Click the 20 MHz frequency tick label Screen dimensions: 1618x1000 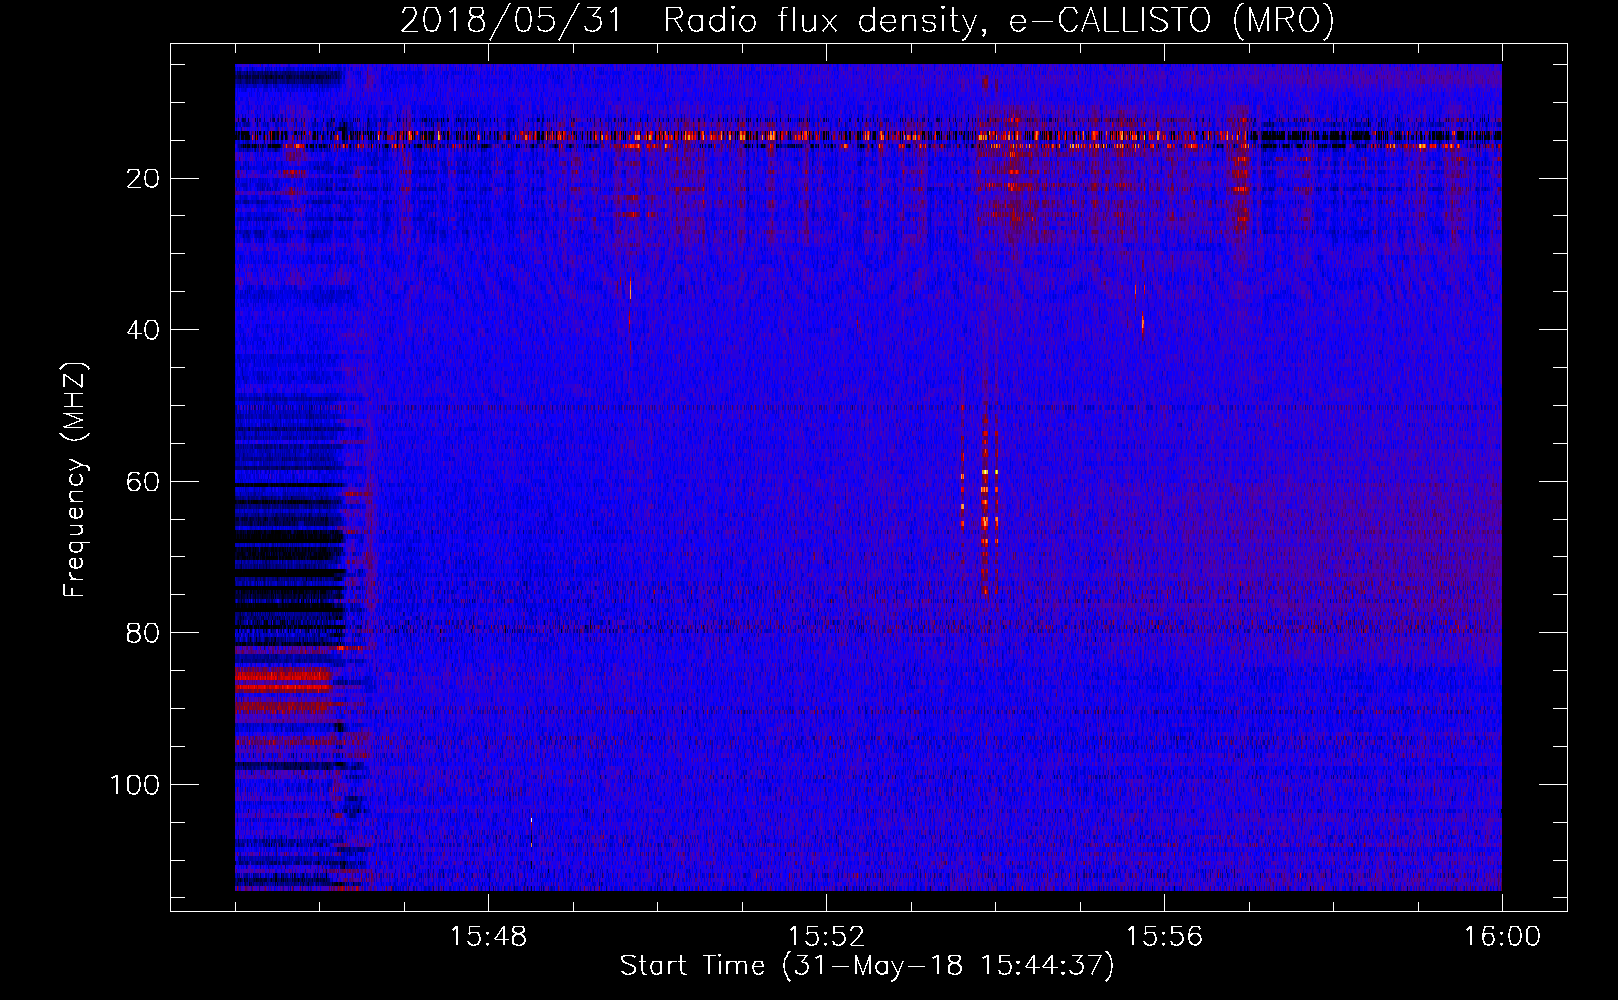(x=144, y=179)
